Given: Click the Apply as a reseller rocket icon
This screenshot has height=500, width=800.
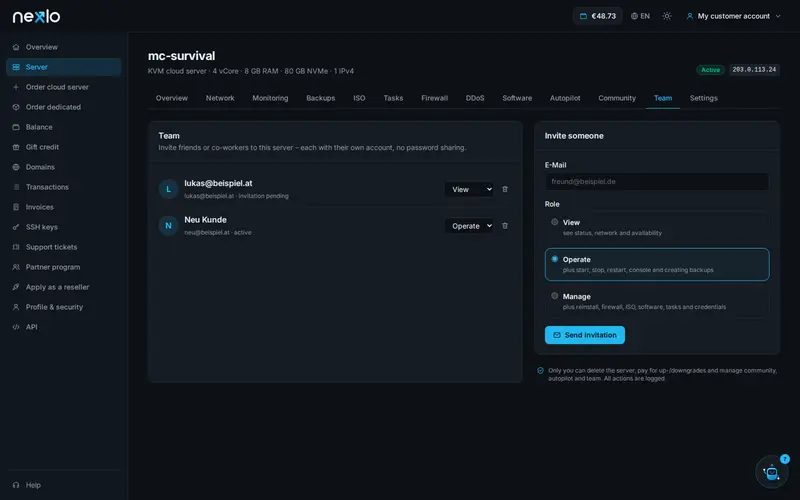Looking at the screenshot, I should click(x=16, y=287).
